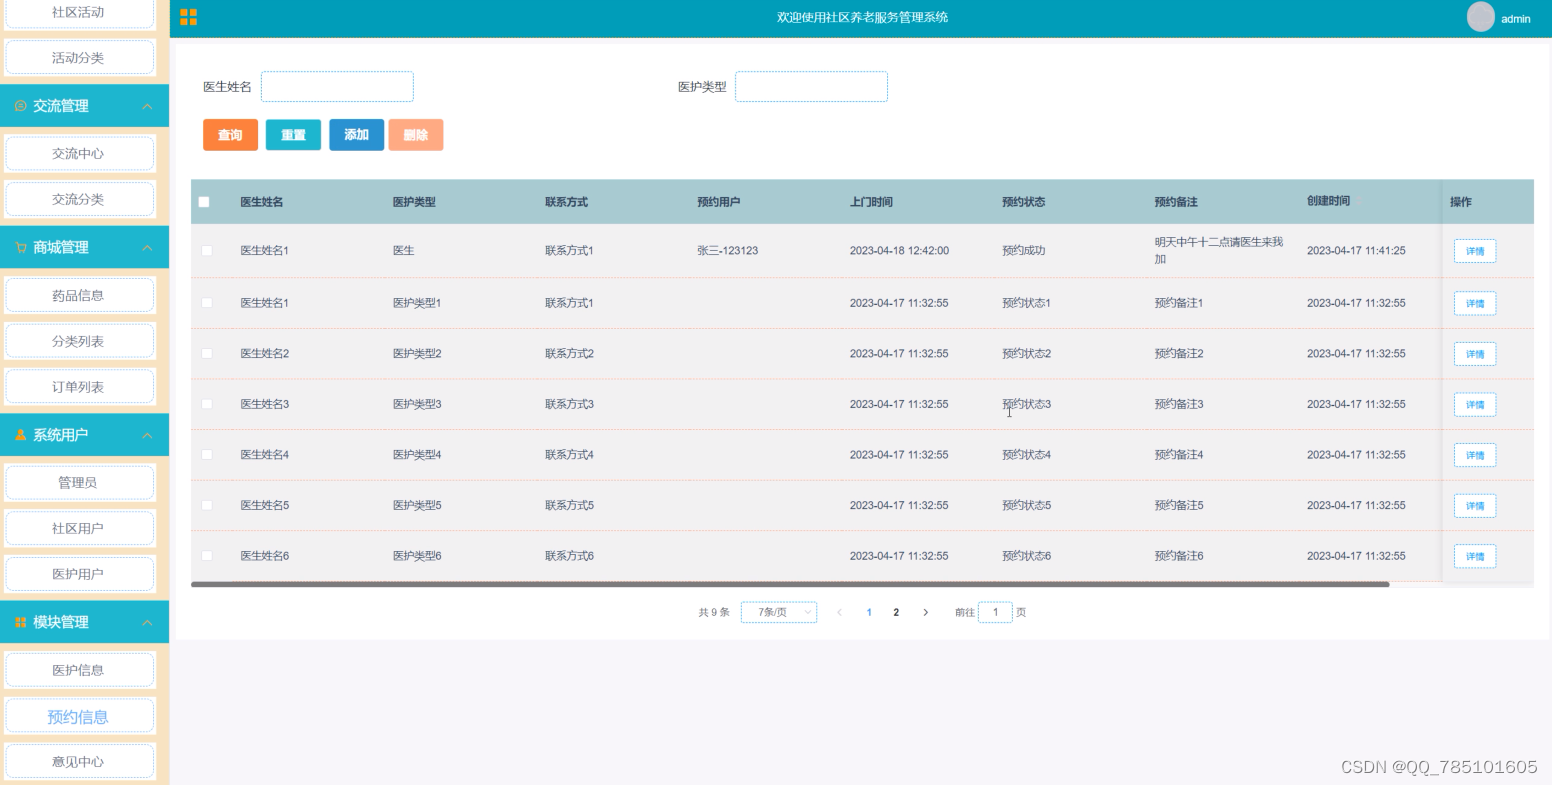Click the 预约成功 status cell

coord(1023,251)
